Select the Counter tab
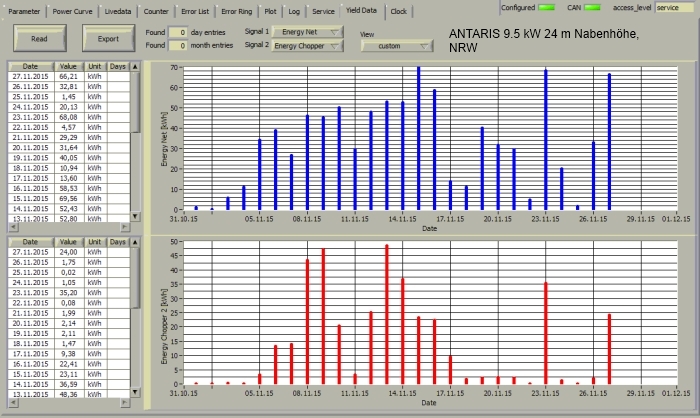This screenshot has width=700, height=418. click(156, 11)
